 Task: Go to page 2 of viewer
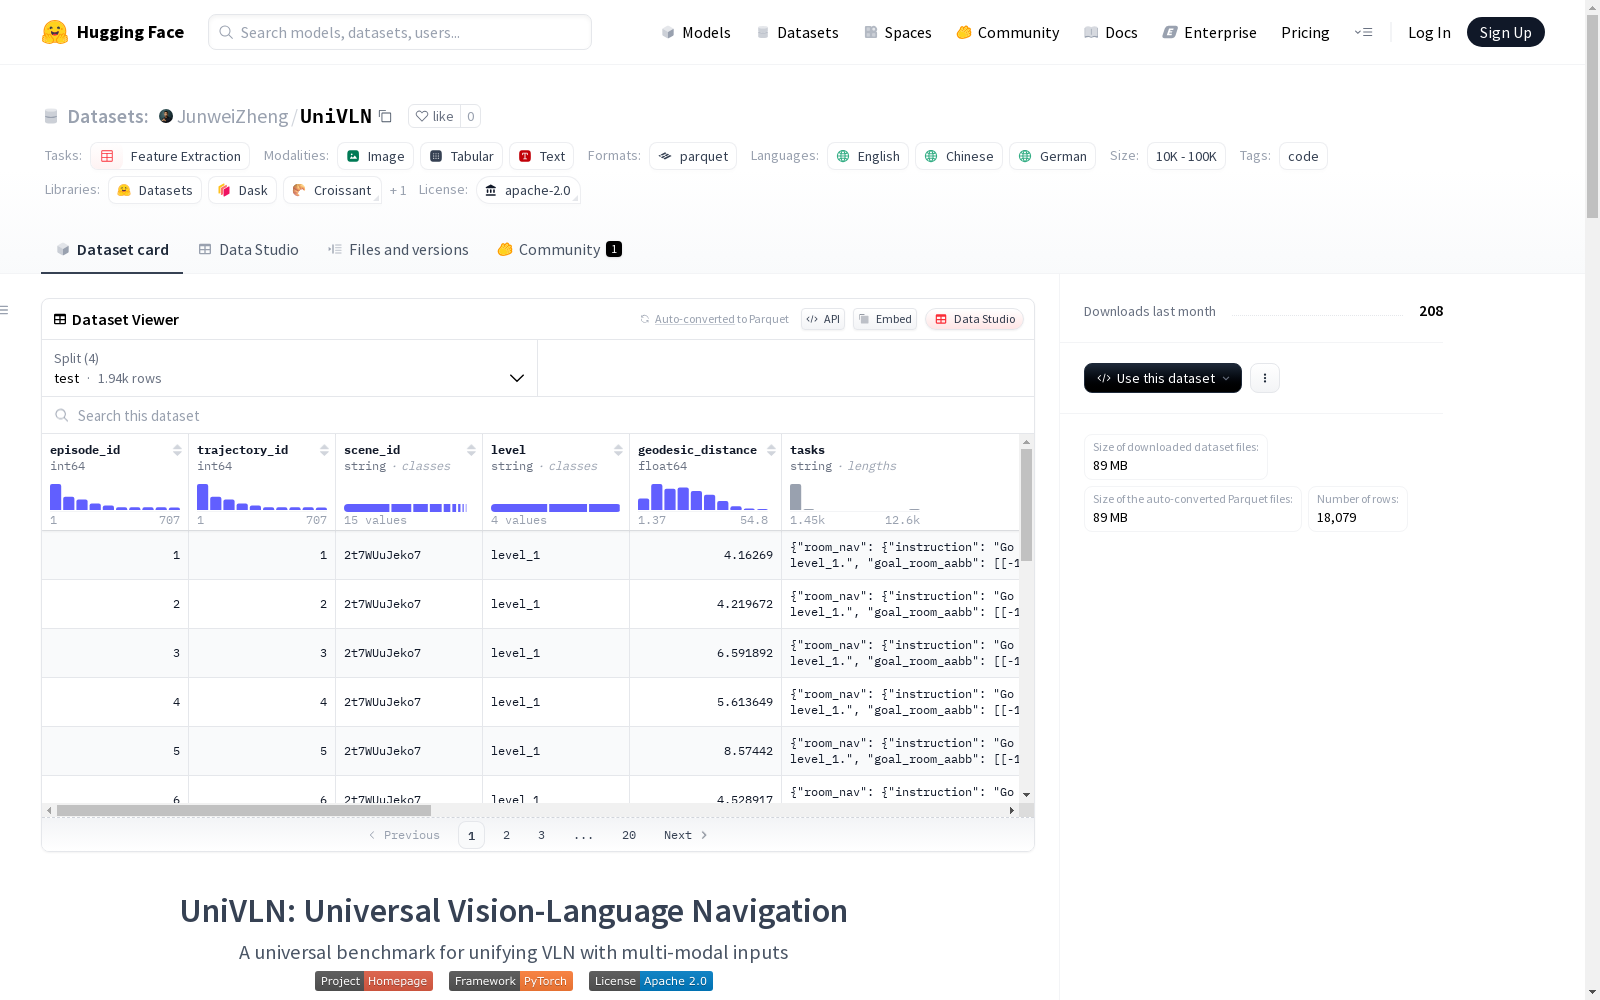point(507,835)
